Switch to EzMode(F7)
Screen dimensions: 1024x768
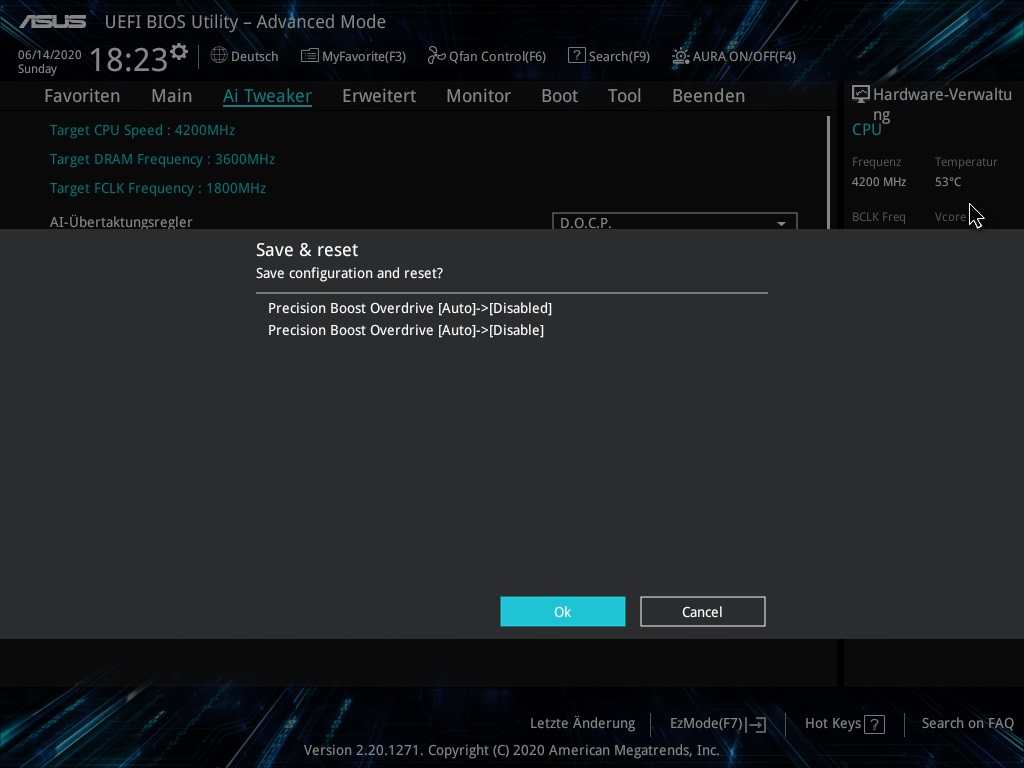(718, 724)
